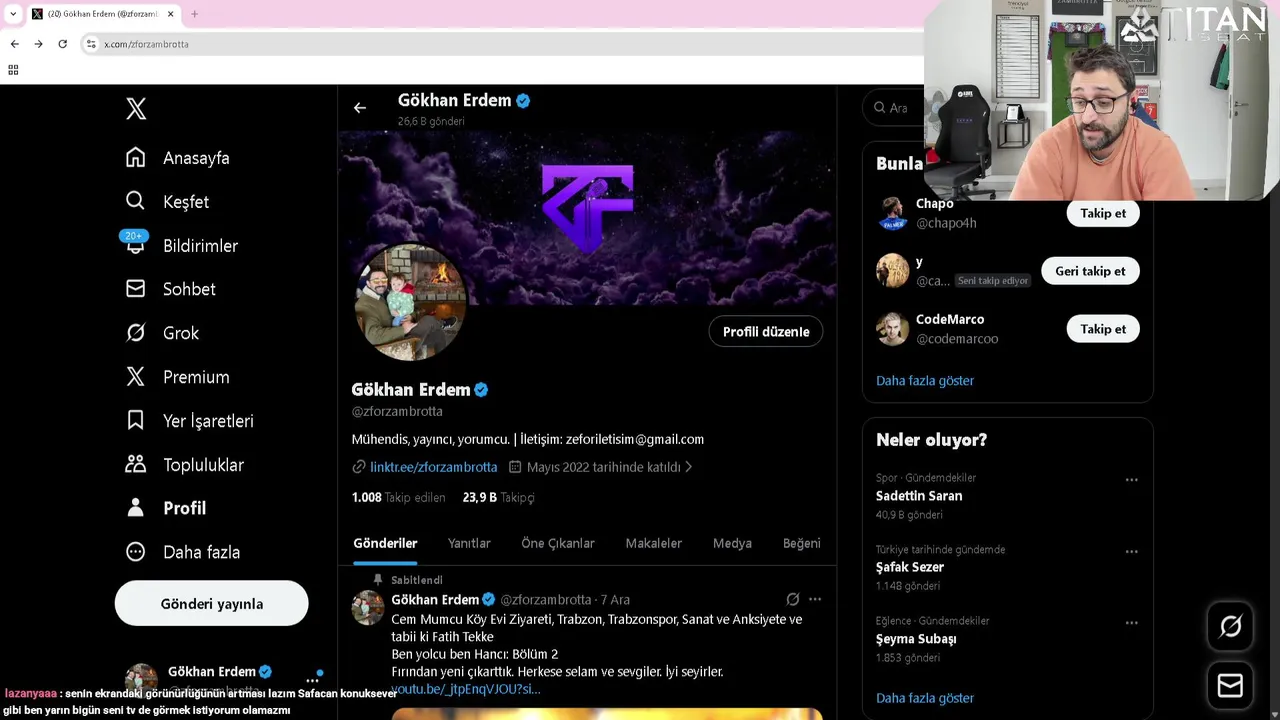Switch to Gönderiler tab
The width and height of the screenshot is (1280, 720).
385,543
